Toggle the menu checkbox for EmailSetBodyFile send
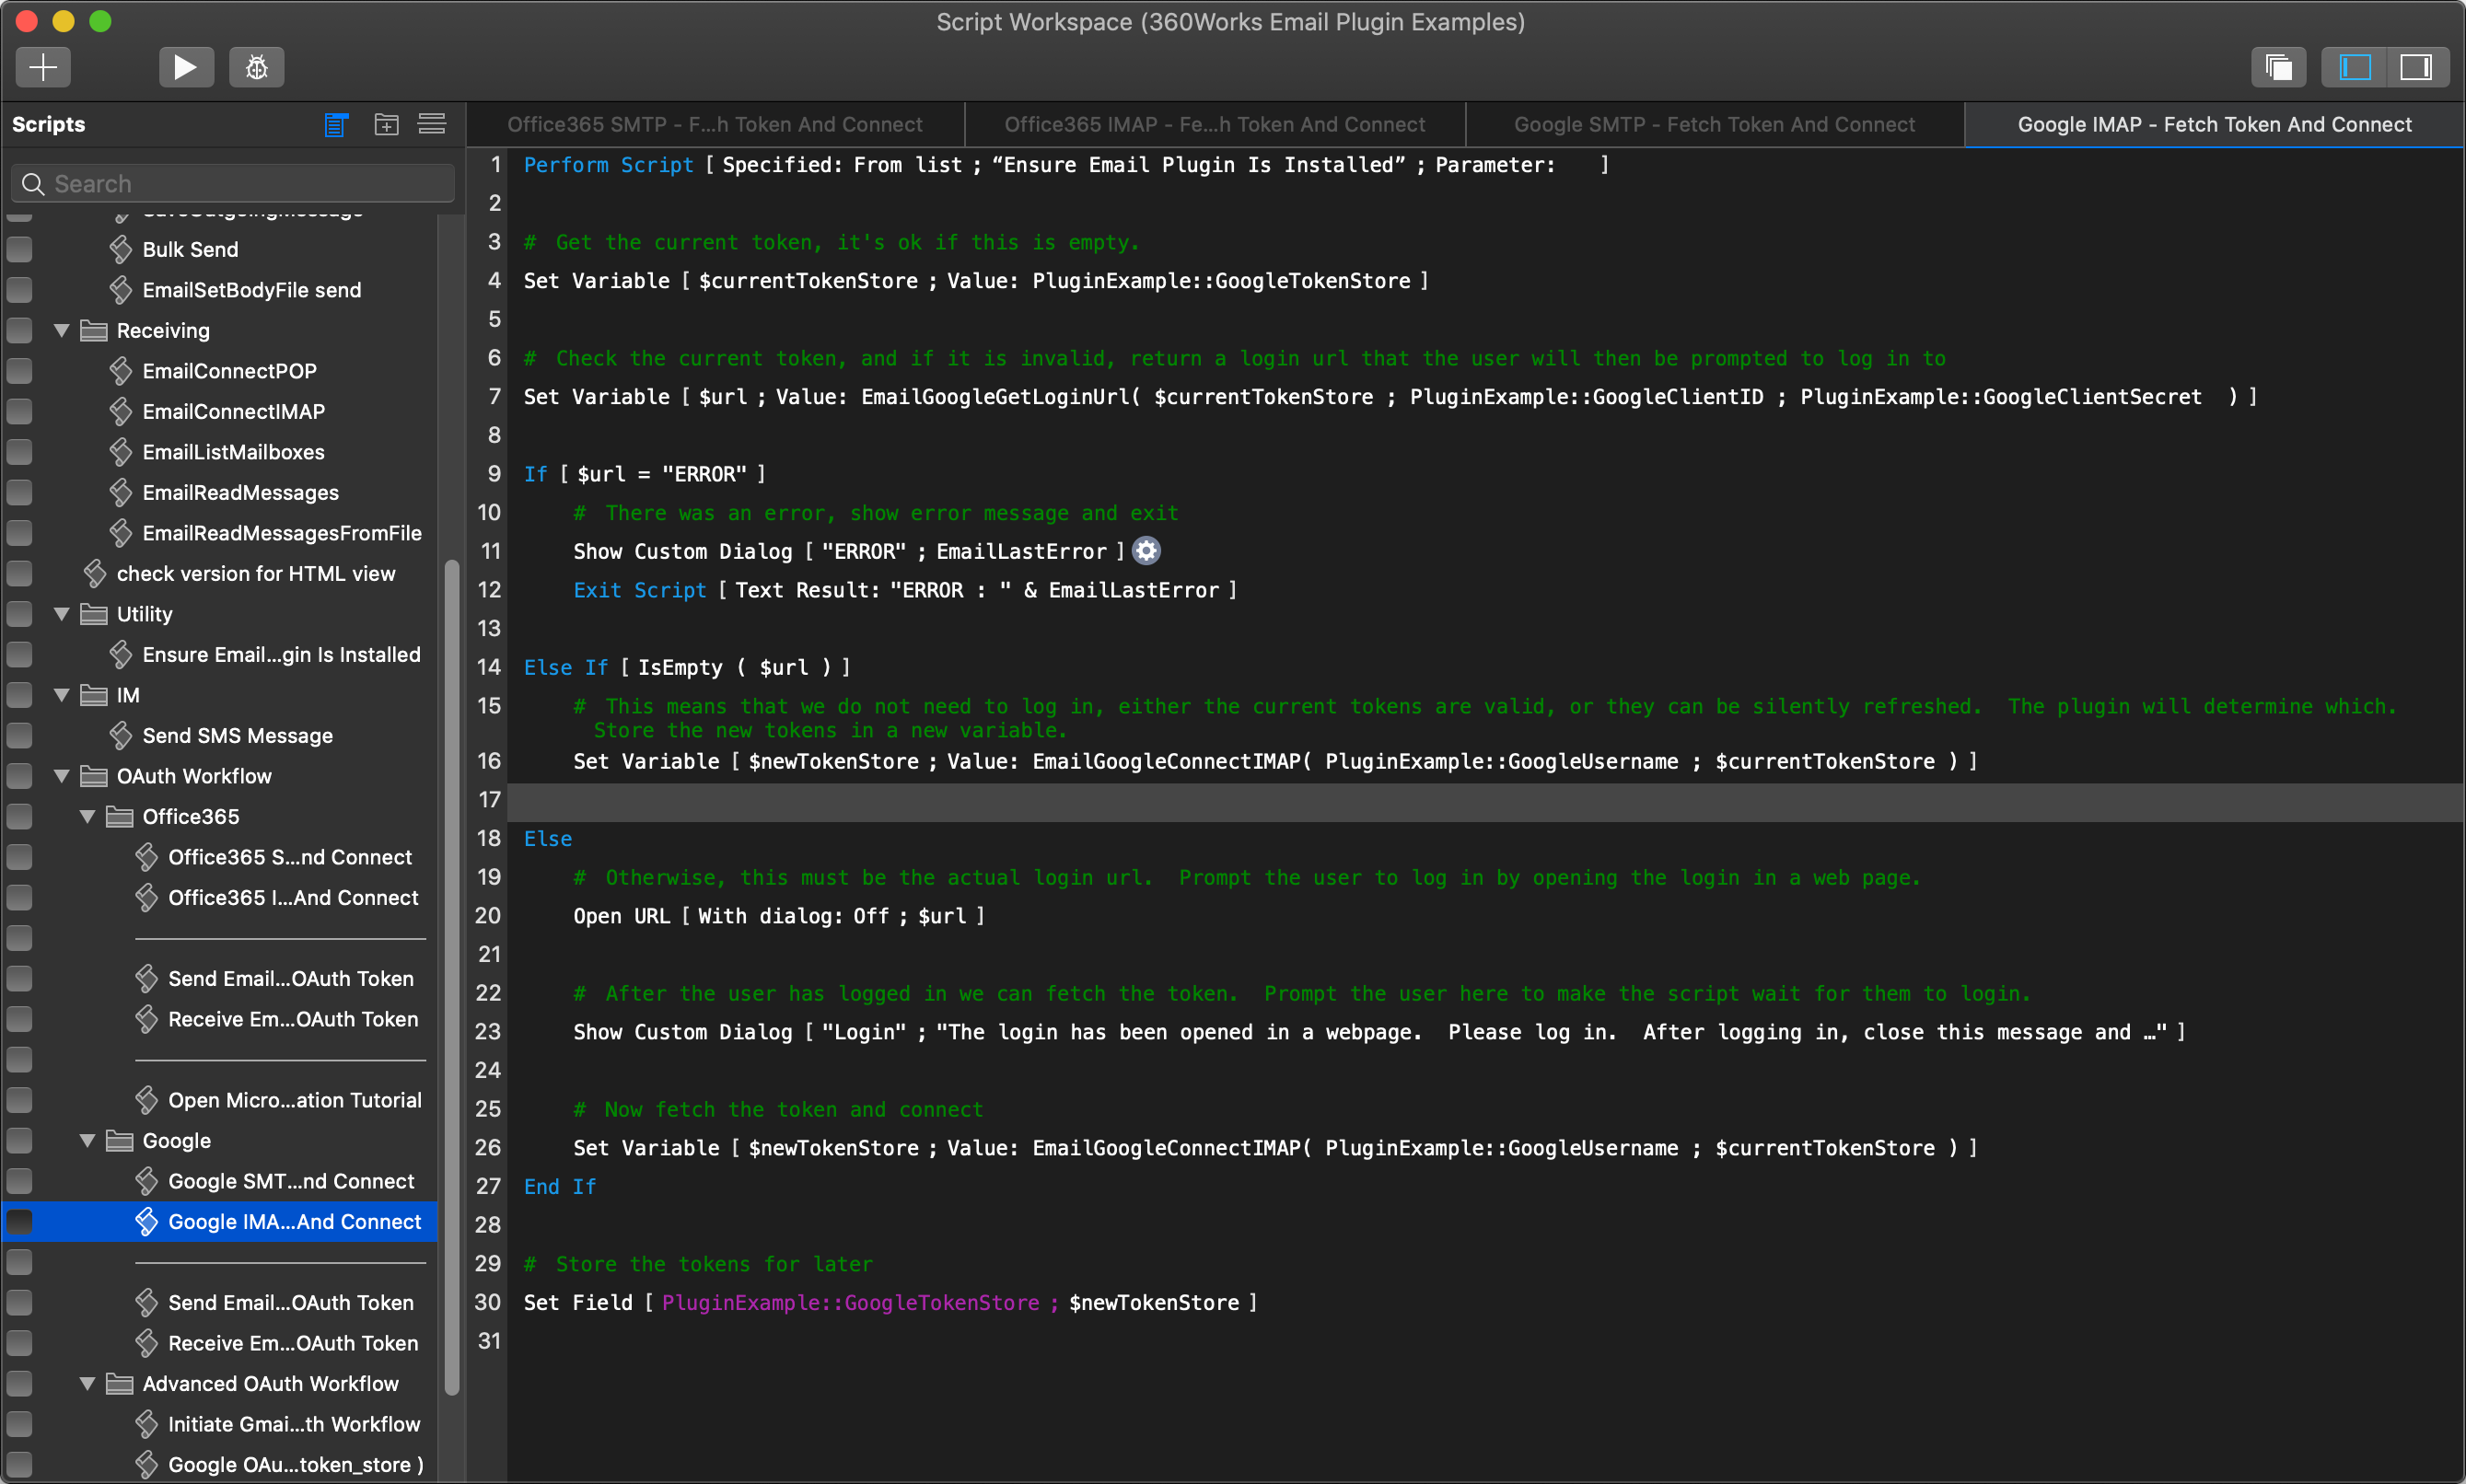Image resolution: width=2466 pixels, height=1484 pixels. [20, 290]
